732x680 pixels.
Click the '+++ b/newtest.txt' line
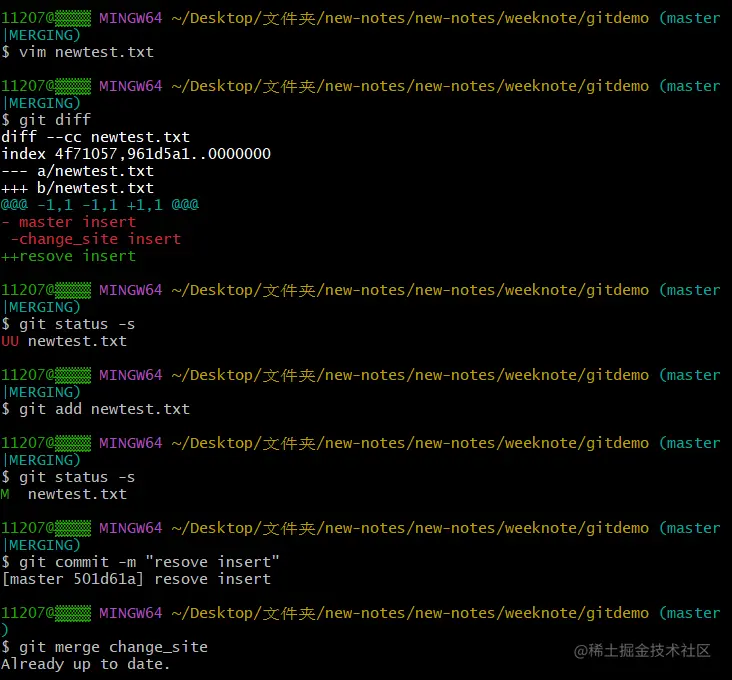pyautogui.click(x=77, y=188)
